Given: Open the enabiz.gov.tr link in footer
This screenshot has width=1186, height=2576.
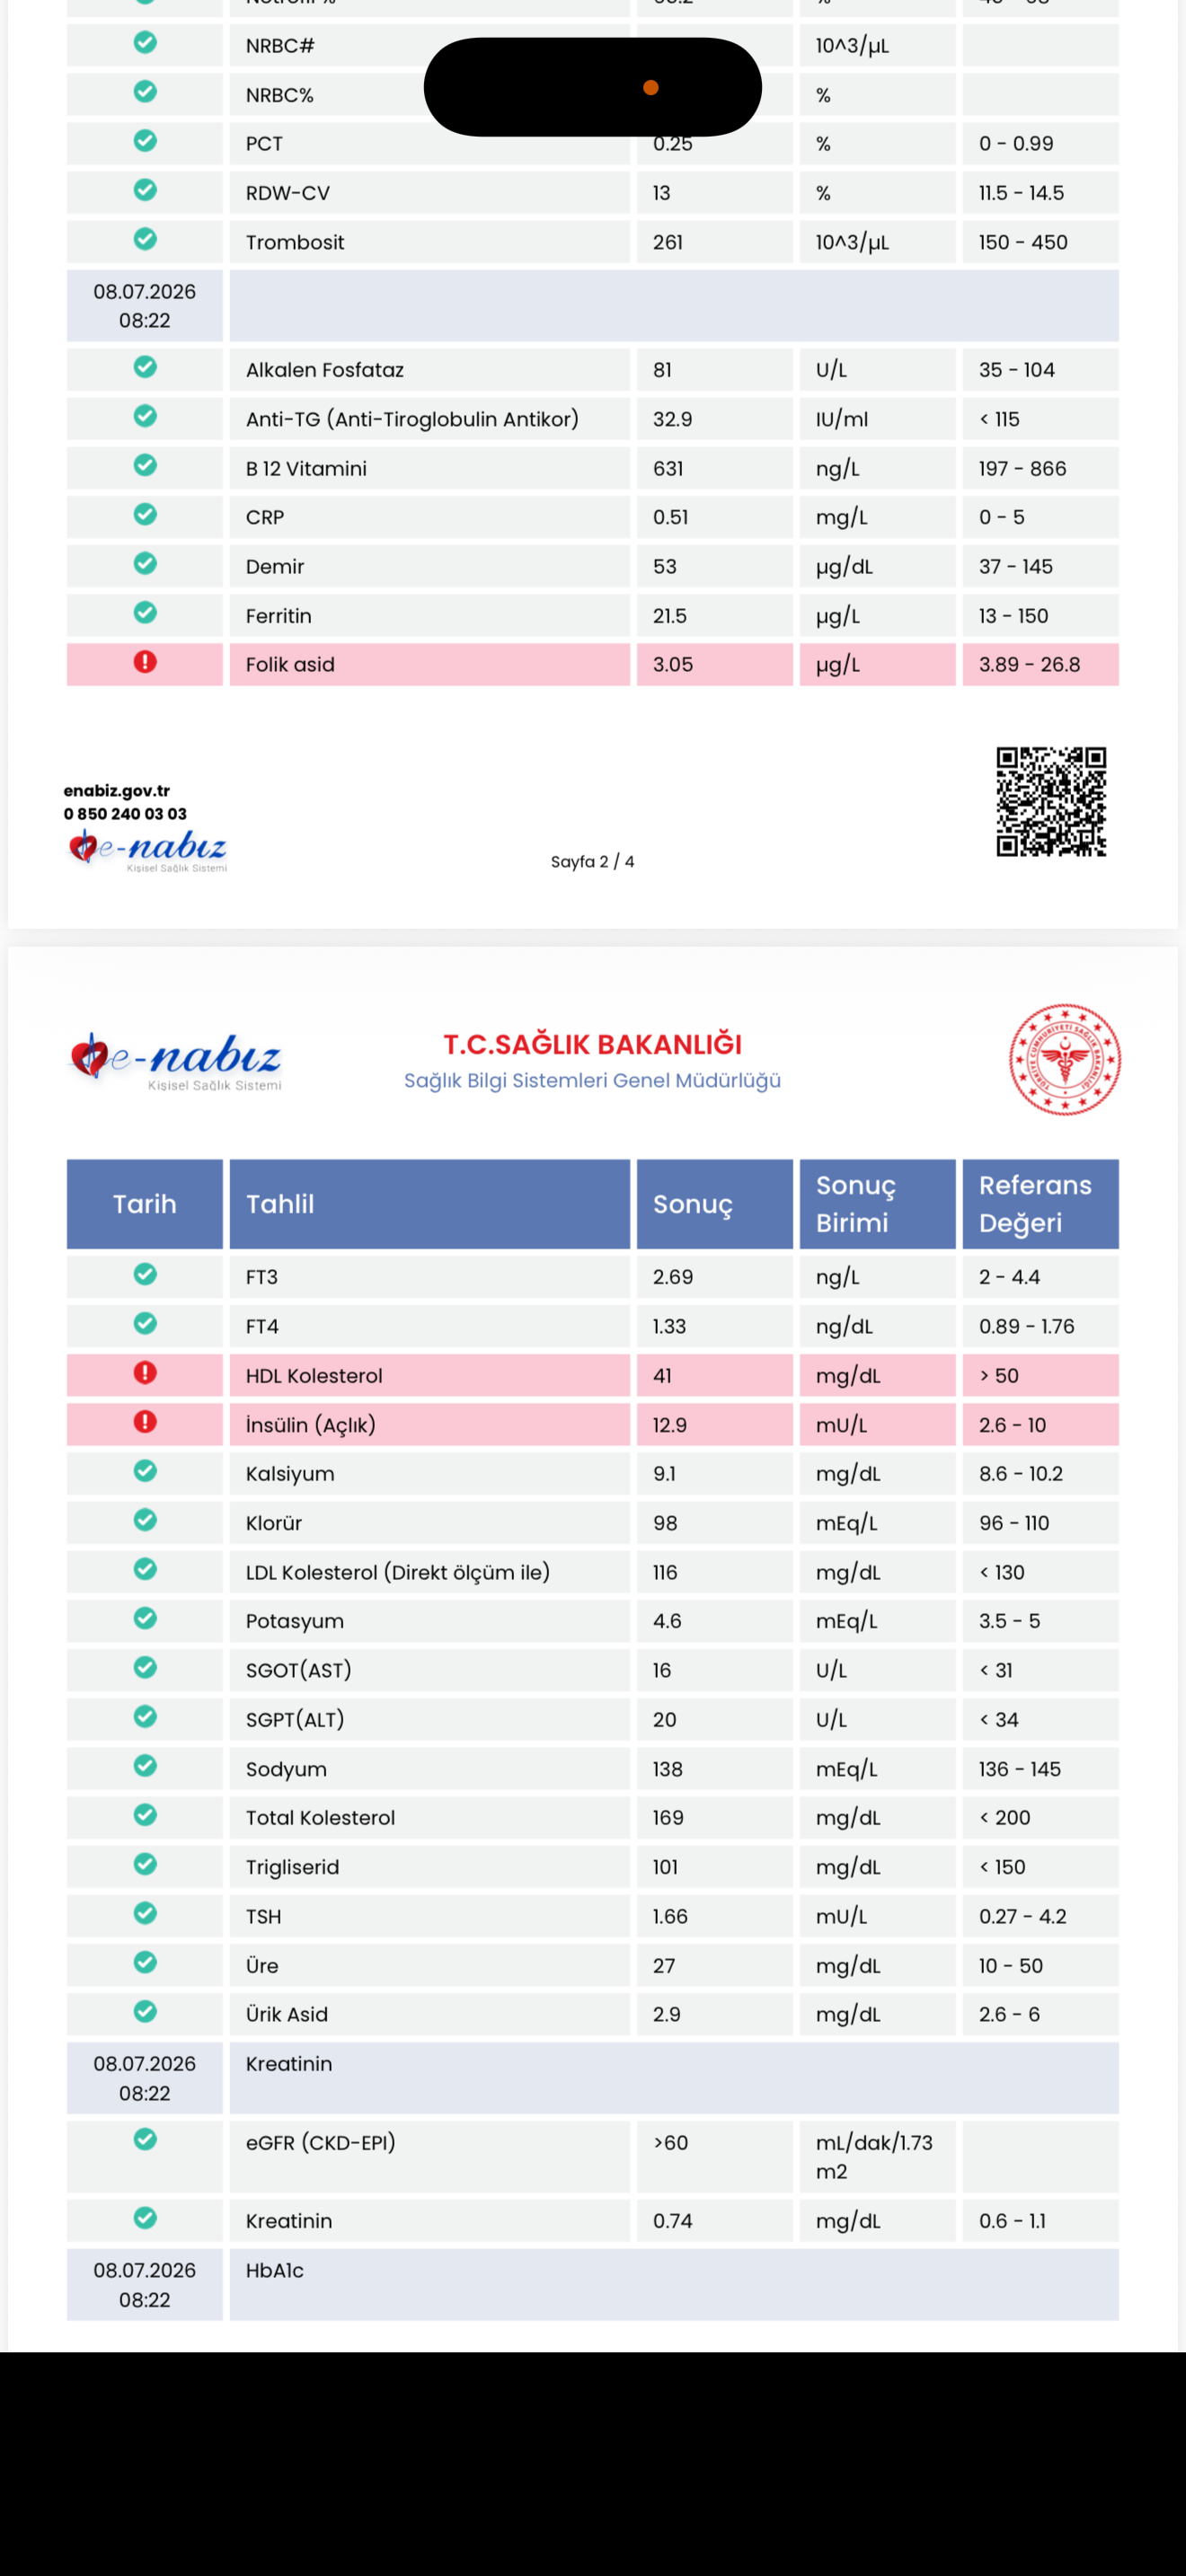Looking at the screenshot, I should coord(117,791).
